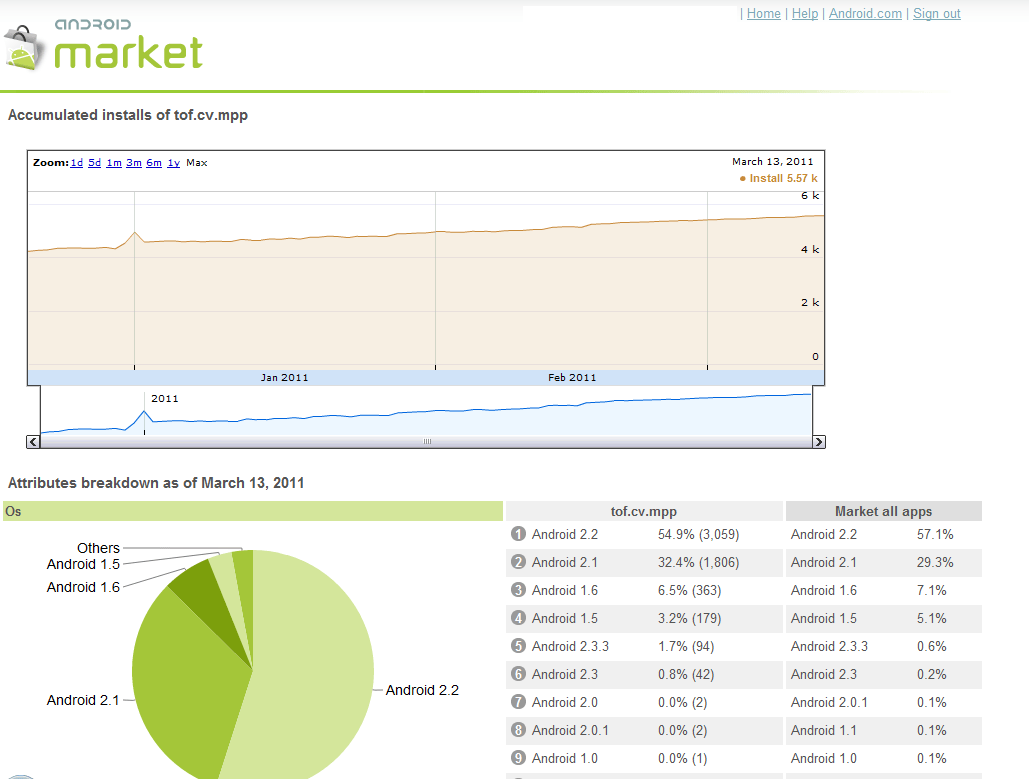Set chart zoom to 1m
This screenshot has height=779, width=1029.
point(114,163)
